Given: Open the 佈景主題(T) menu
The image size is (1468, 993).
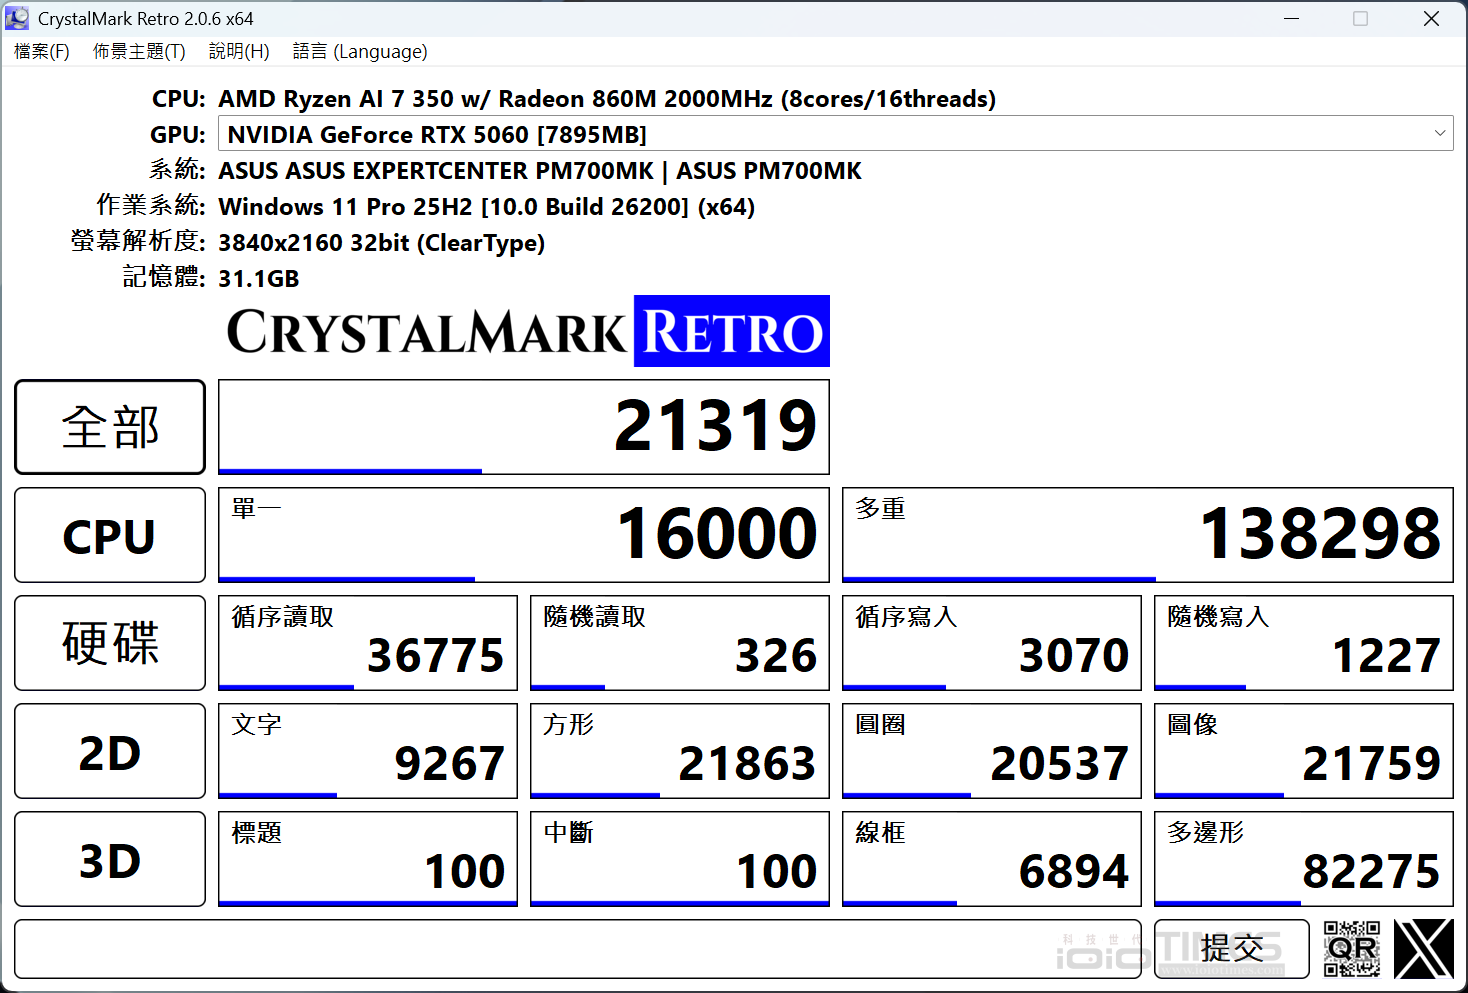Looking at the screenshot, I should pyautogui.click(x=138, y=51).
